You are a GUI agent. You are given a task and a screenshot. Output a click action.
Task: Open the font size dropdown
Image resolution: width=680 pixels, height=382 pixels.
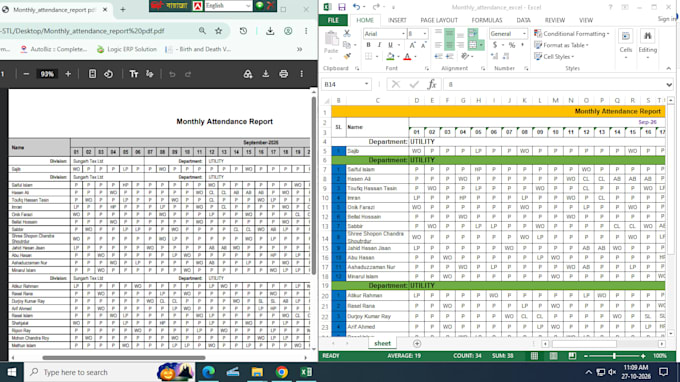425,34
